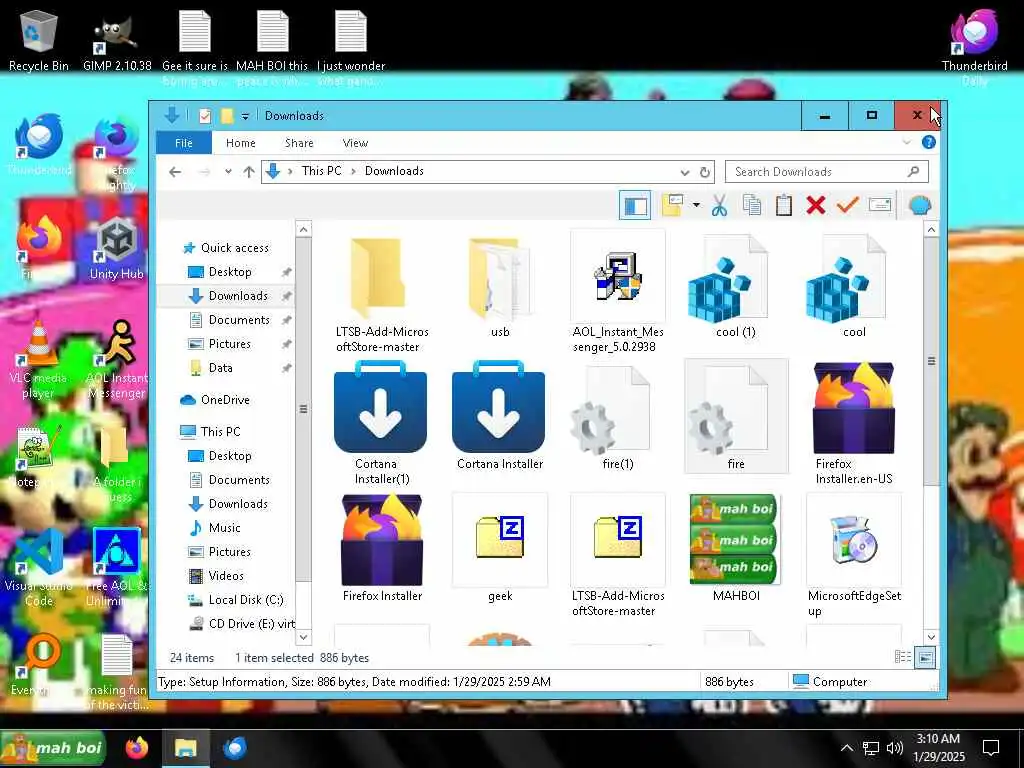This screenshot has height=768, width=1024.
Task: Select the AOL_Instant_Messenger_5.0.2938 file
Action: click(618, 293)
